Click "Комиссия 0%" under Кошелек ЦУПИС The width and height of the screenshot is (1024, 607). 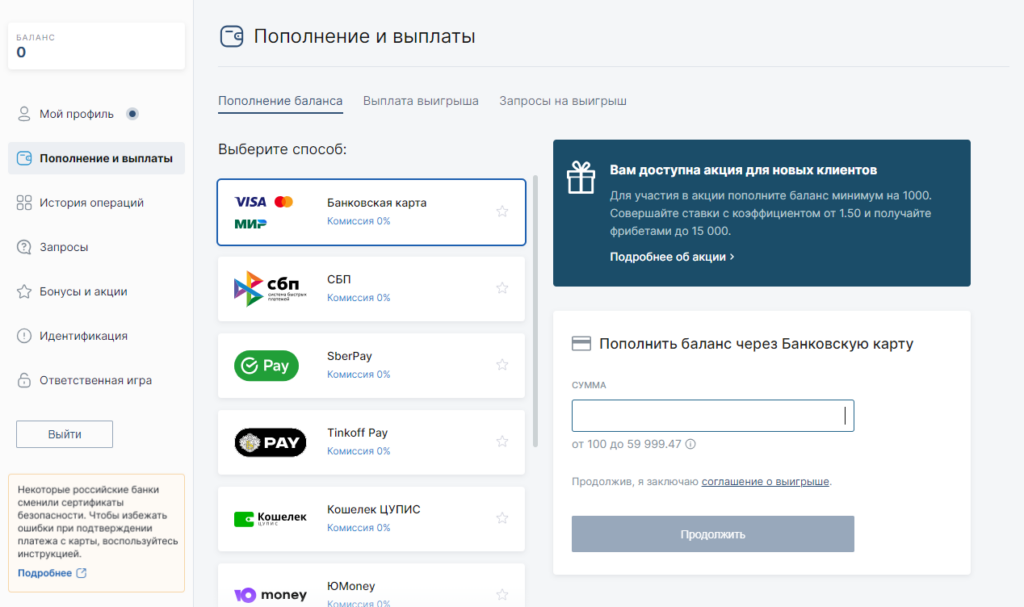coord(359,527)
